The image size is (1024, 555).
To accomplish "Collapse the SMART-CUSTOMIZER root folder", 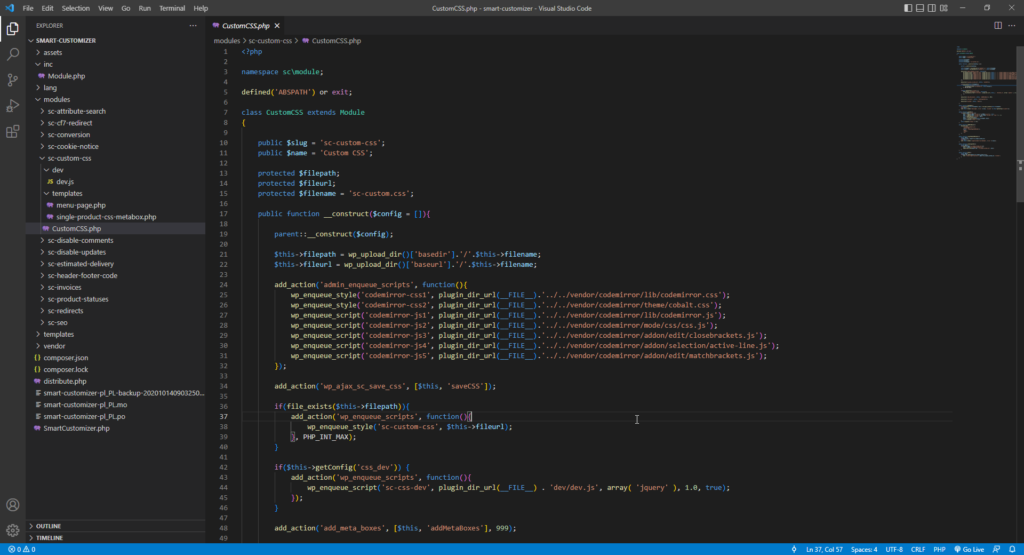I will [65, 40].
